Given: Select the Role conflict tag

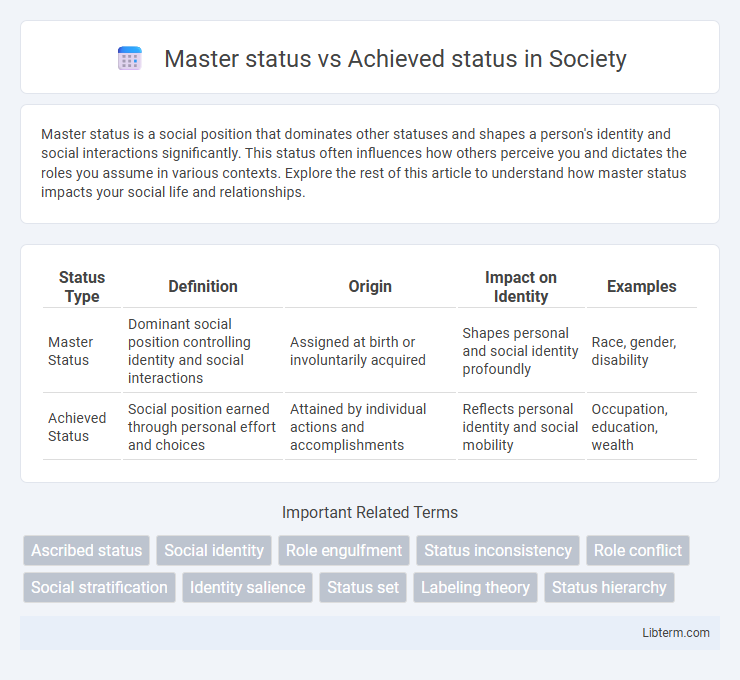Looking at the screenshot, I should (x=638, y=550).
